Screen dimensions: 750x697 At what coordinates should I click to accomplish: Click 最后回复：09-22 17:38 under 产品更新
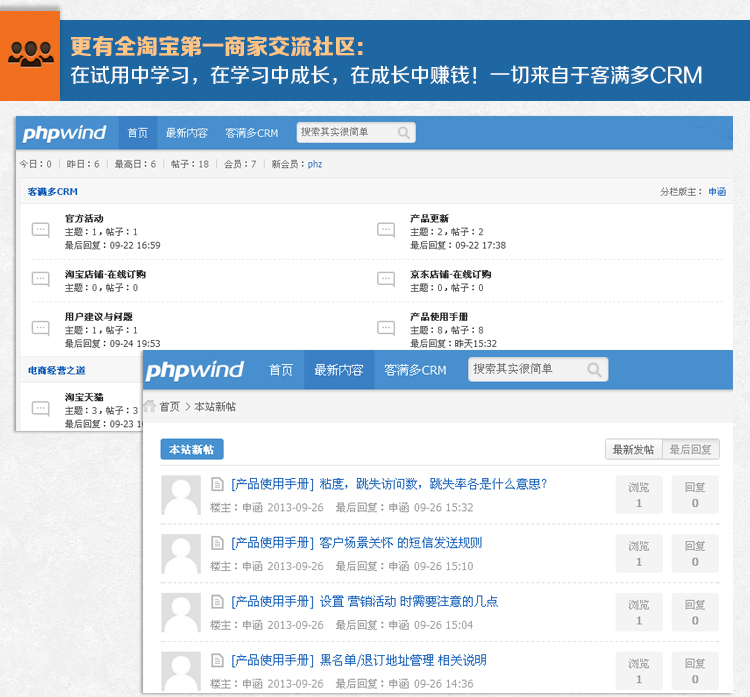(458, 245)
